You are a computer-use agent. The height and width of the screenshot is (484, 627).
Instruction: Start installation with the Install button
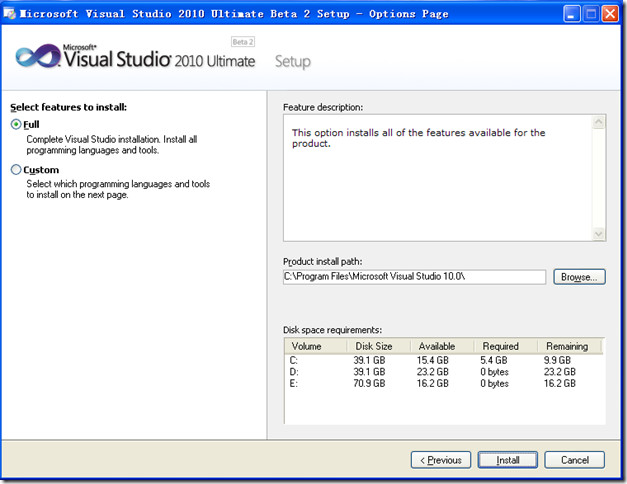coord(507,460)
